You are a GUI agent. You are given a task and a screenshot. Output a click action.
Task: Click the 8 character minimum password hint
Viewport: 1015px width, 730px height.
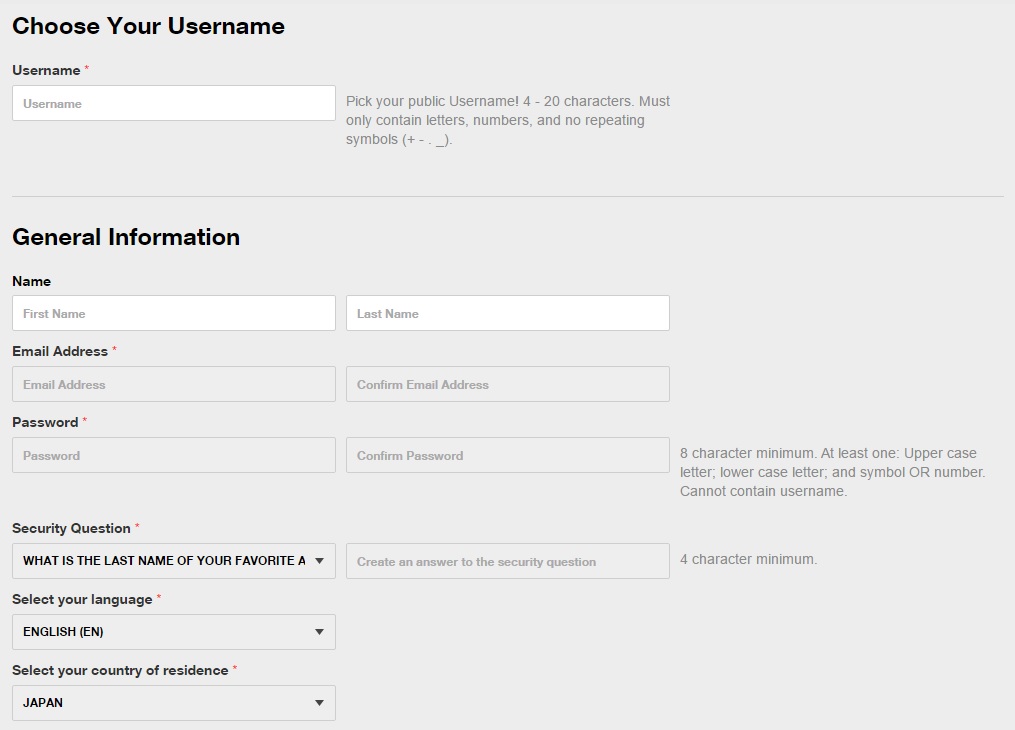[830, 472]
